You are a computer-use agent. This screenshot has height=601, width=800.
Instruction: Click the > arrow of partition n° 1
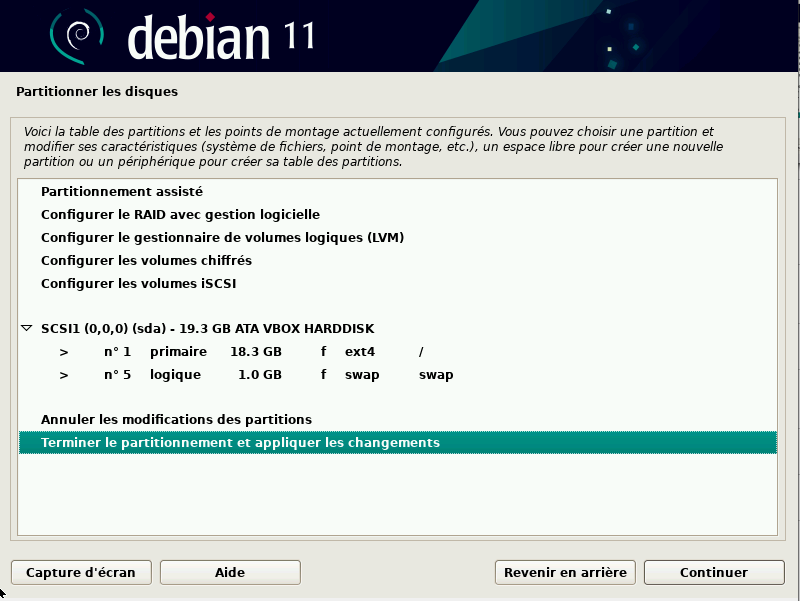64,352
